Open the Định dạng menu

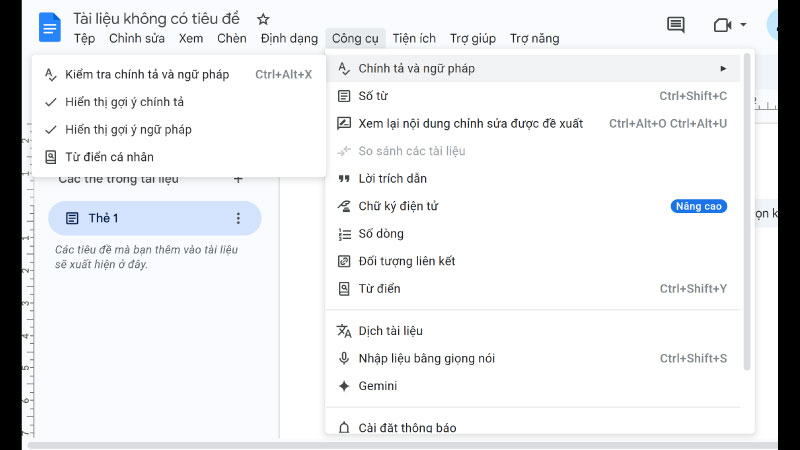(x=289, y=38)
